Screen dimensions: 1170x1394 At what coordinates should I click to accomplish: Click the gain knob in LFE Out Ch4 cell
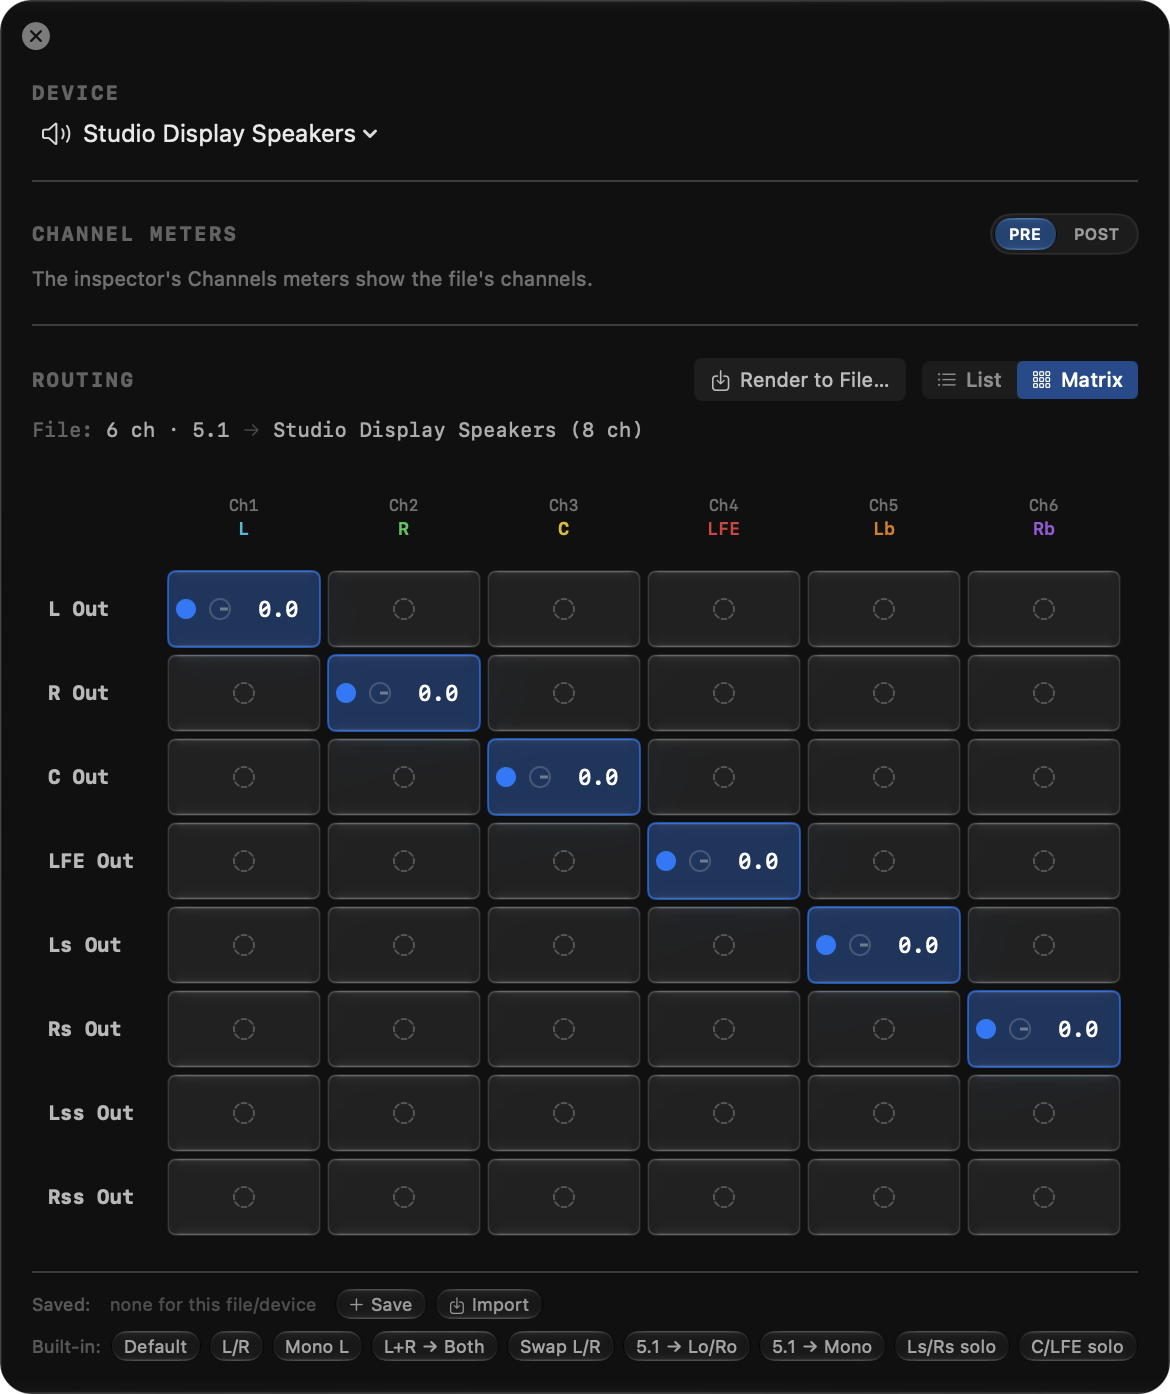click(700, 861)
